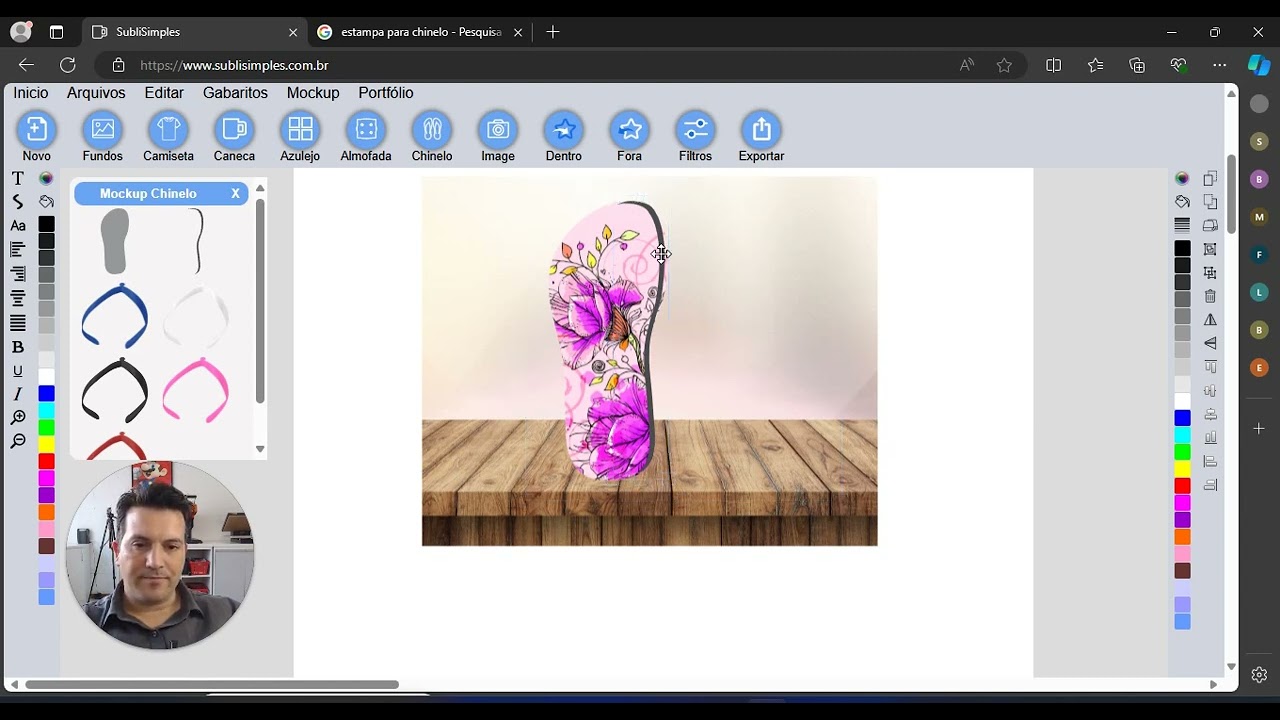Open right panel line thickness icon
Viewport: 1280px width, 720px height.
coord(1182,225)
